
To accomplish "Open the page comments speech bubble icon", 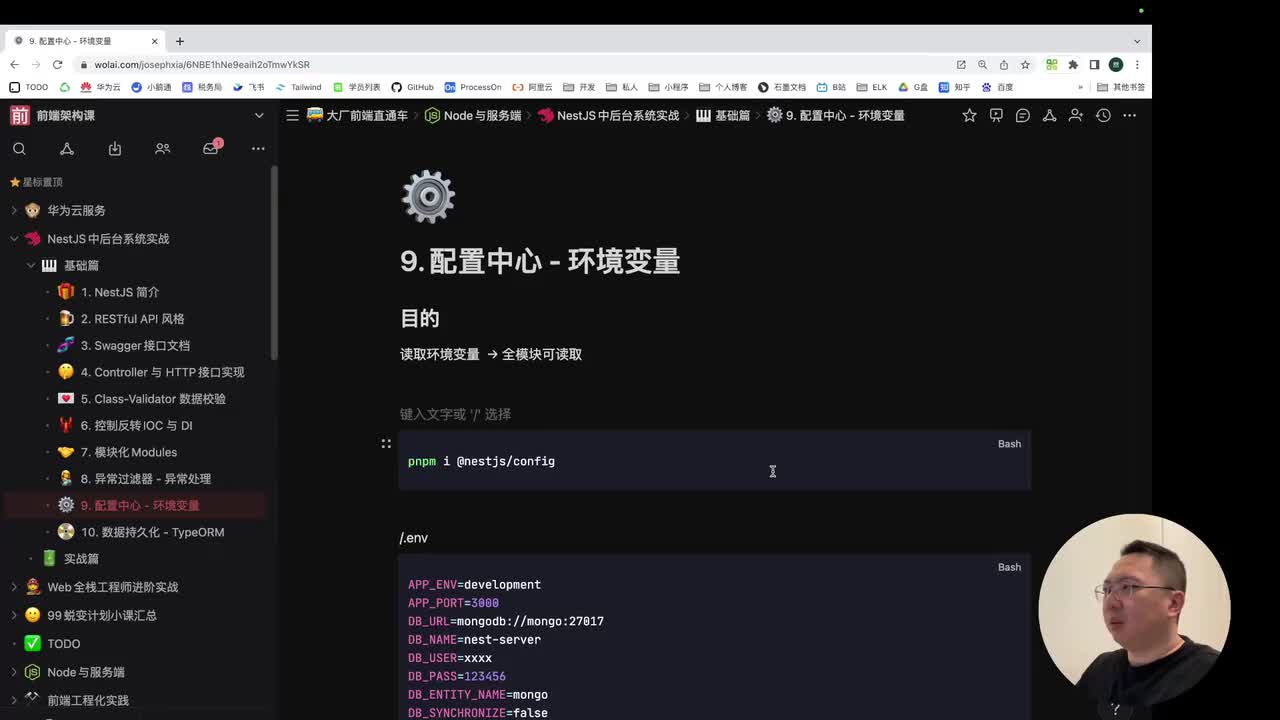I will pos(1022,115).
